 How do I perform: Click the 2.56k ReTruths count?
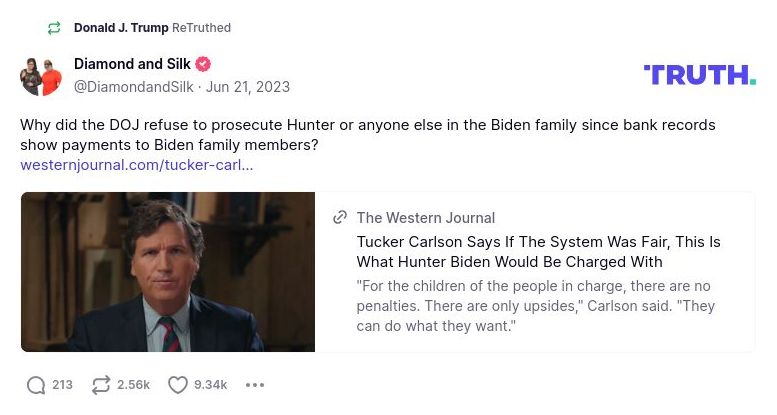[x=133, y=385]
